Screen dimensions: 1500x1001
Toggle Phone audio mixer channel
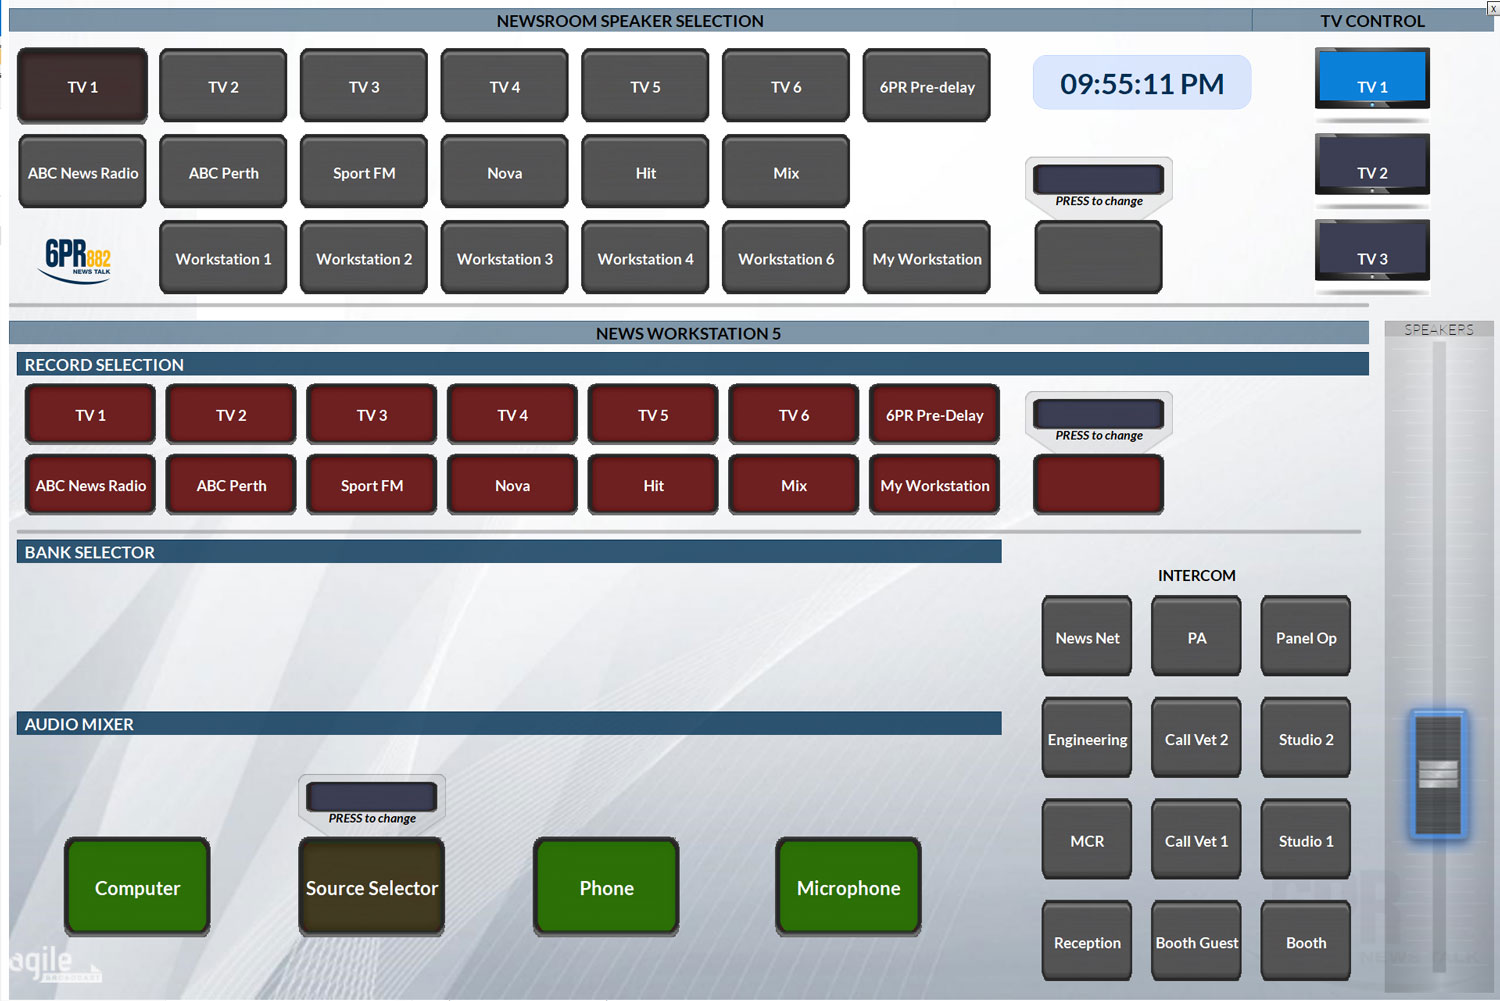[606, 887]
